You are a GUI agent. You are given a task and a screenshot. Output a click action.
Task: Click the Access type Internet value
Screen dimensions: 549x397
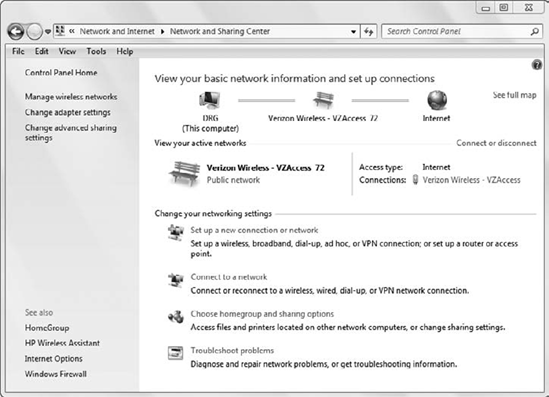[x=436, y=167]
